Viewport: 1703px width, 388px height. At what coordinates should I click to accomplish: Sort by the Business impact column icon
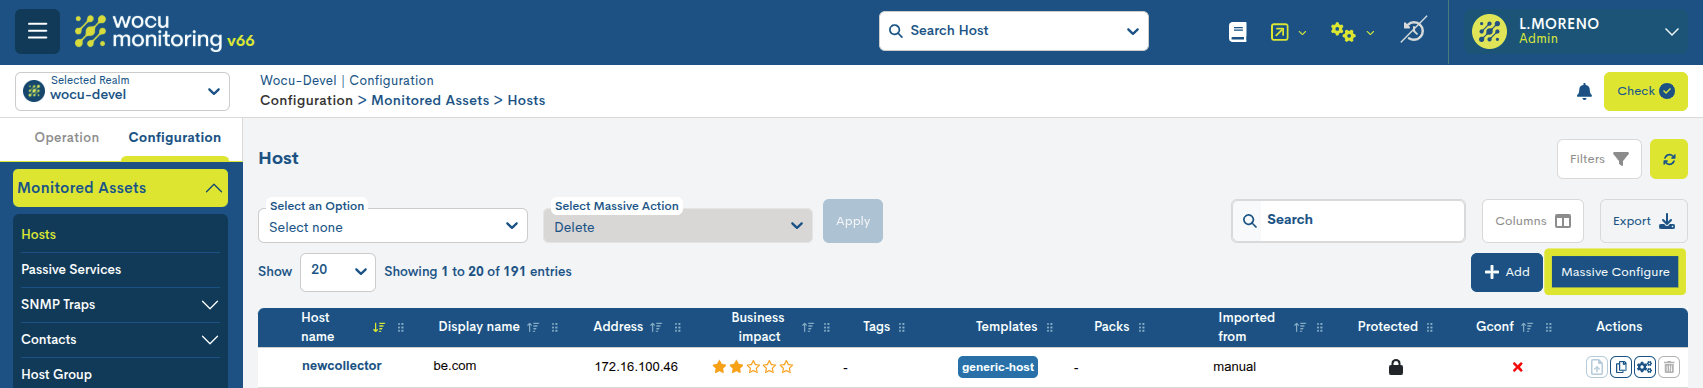[x=808, y=327]
